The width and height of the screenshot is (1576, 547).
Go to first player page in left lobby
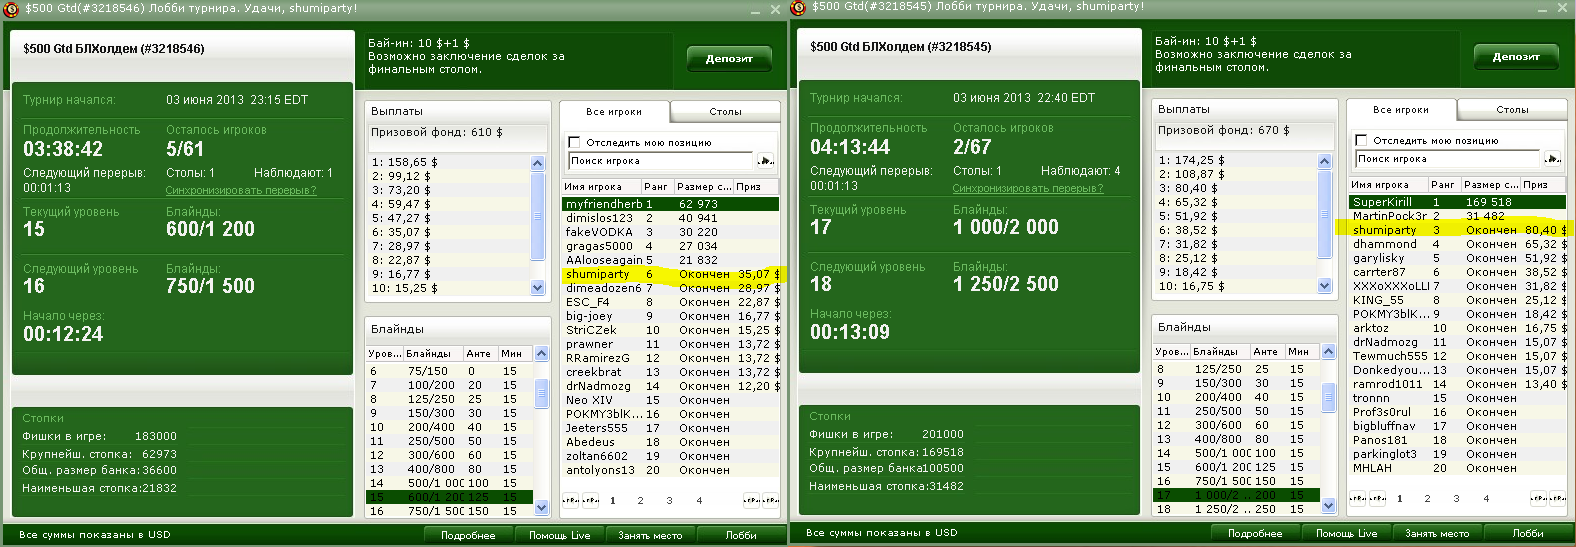click(x=568, y=500)
